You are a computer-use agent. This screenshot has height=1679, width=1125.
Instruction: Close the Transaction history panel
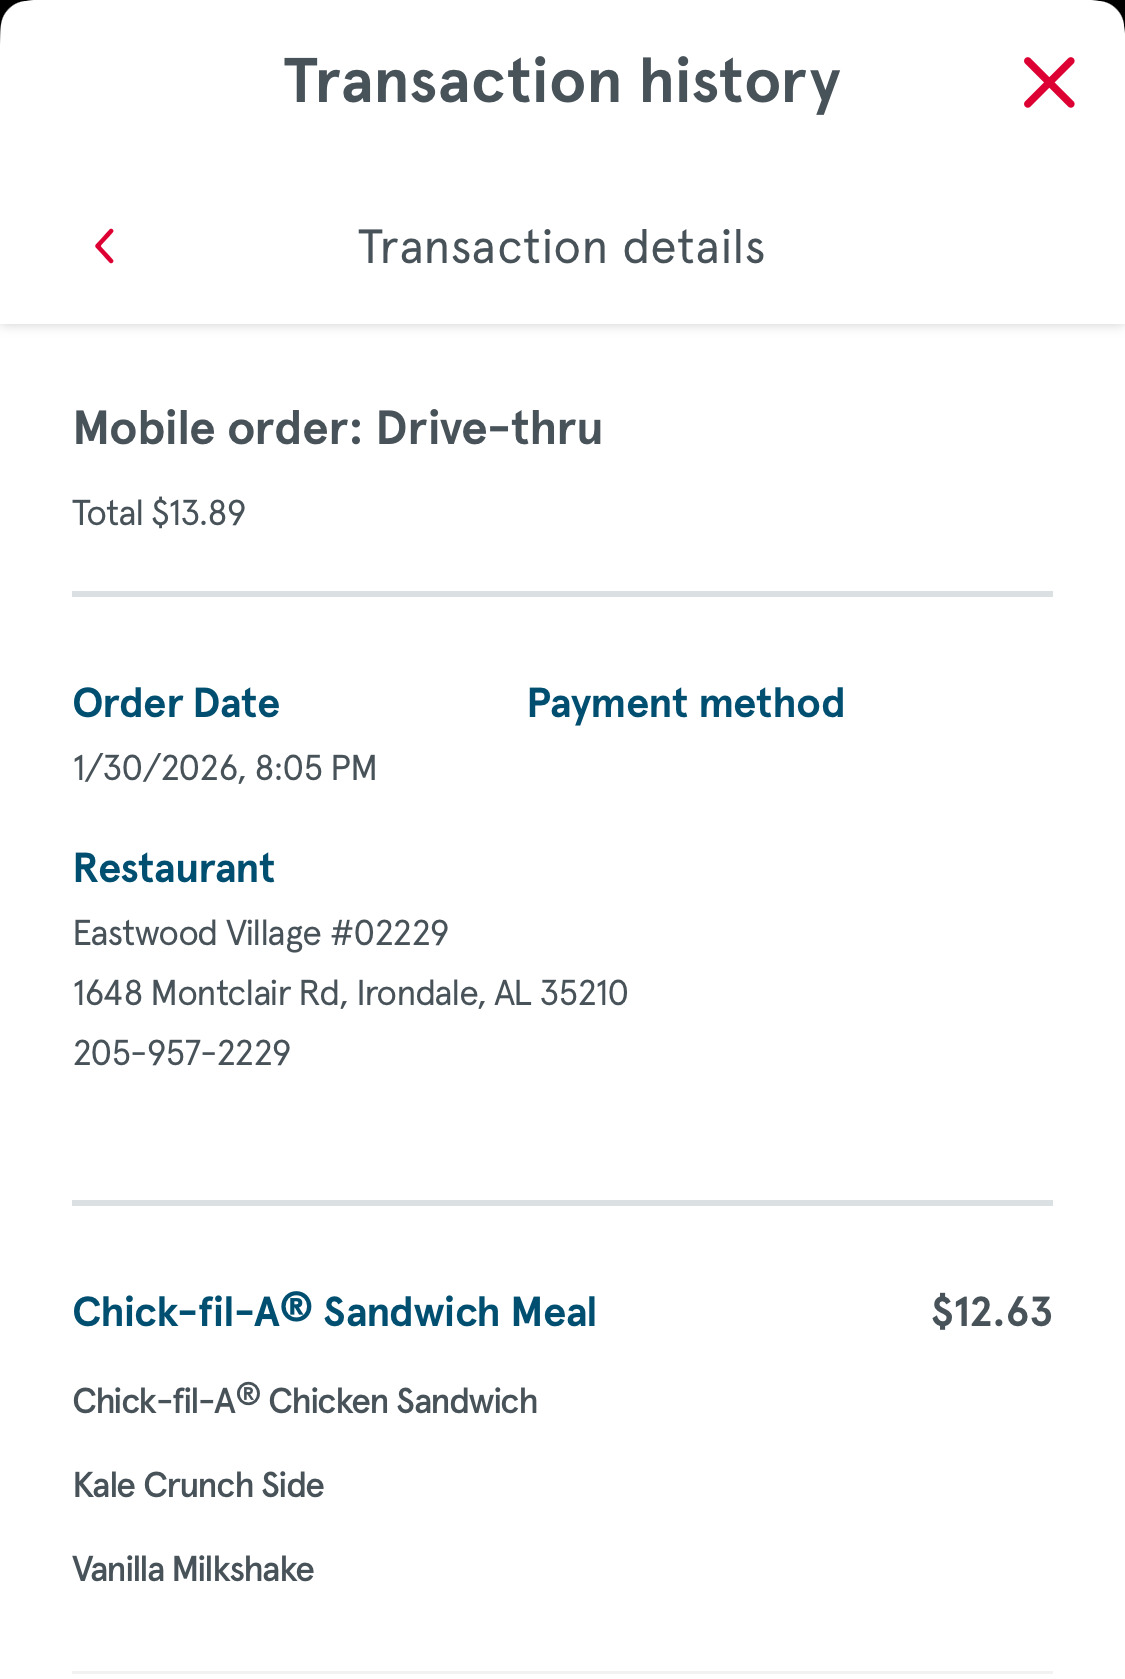1048,82
